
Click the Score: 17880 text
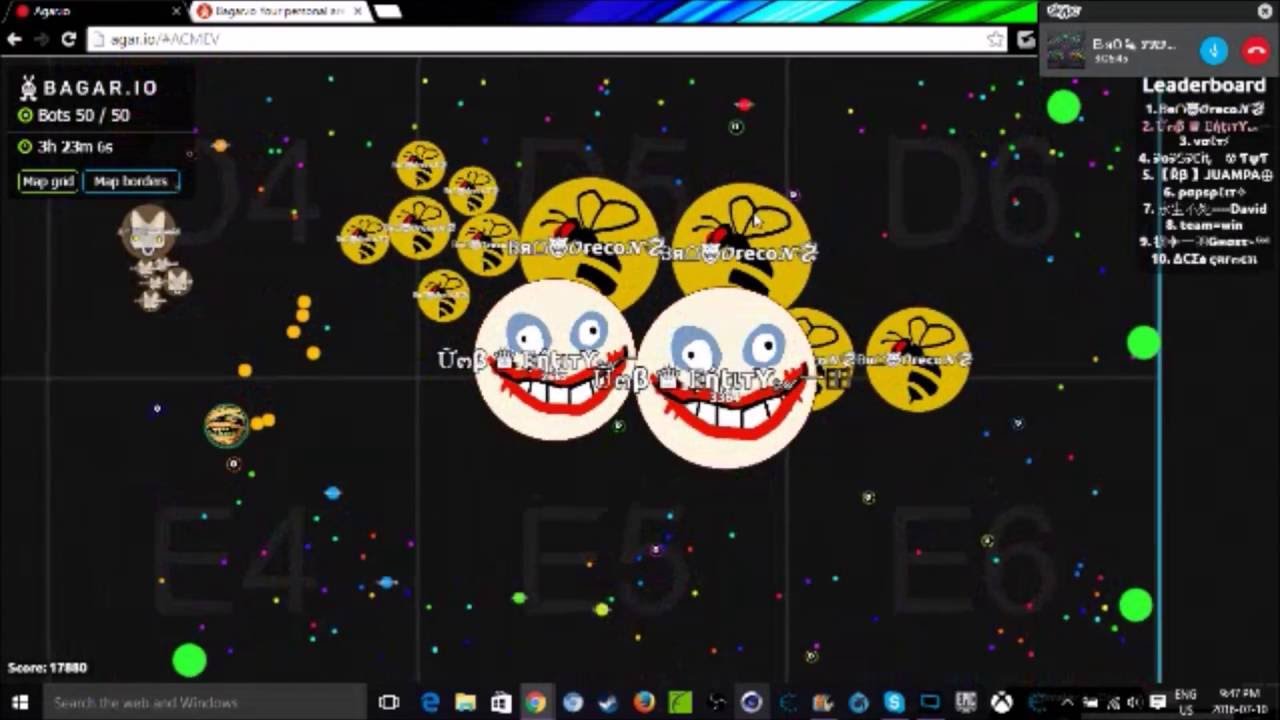[x=47, y=667]
